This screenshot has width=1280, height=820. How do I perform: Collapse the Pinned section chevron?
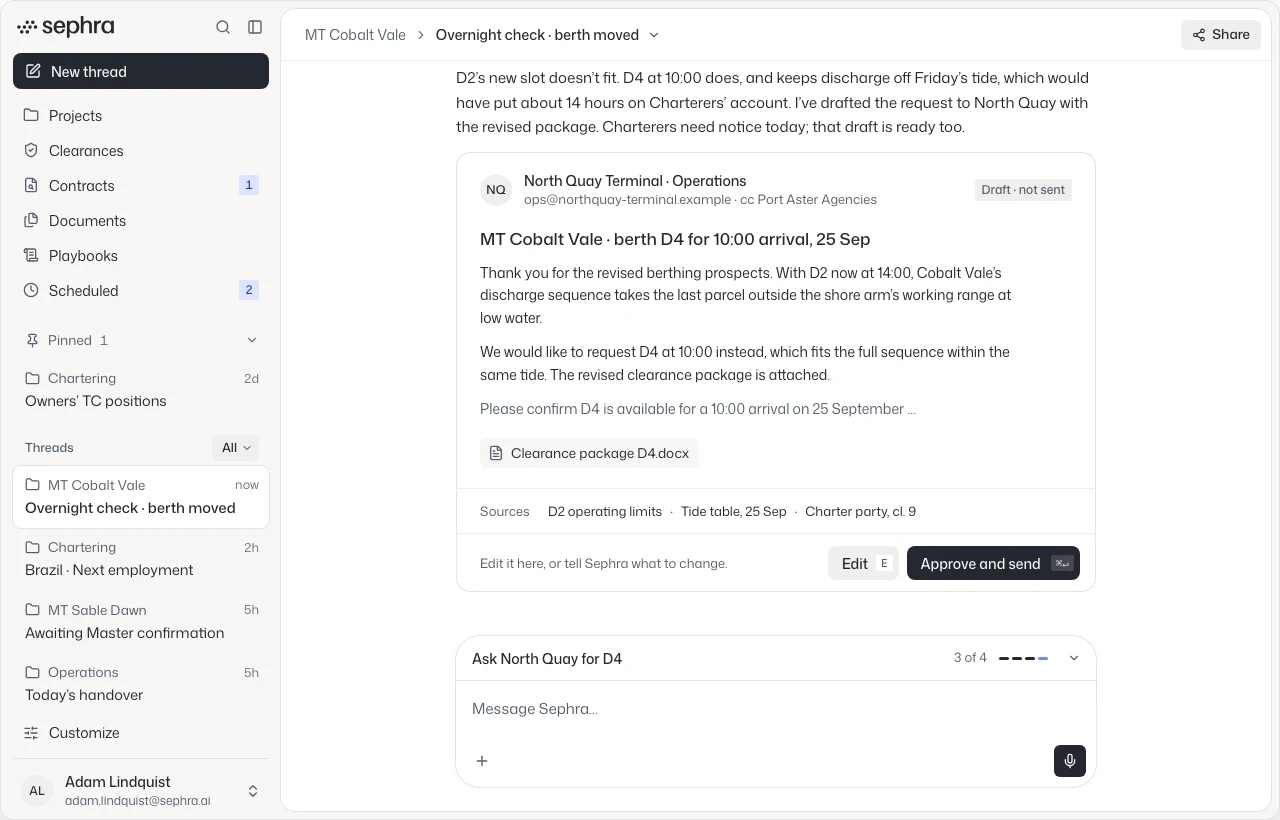[x=252, y=340]
